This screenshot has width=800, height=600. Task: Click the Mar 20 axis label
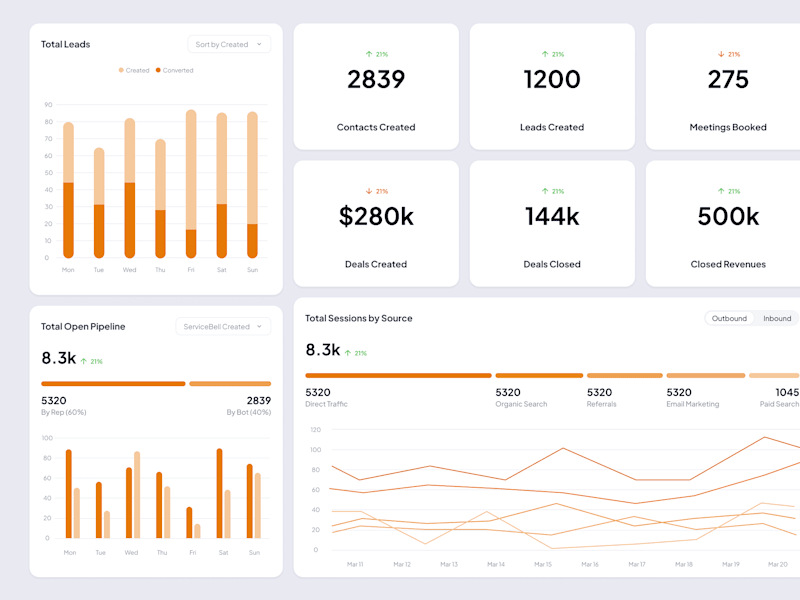(x=778, y=564)
